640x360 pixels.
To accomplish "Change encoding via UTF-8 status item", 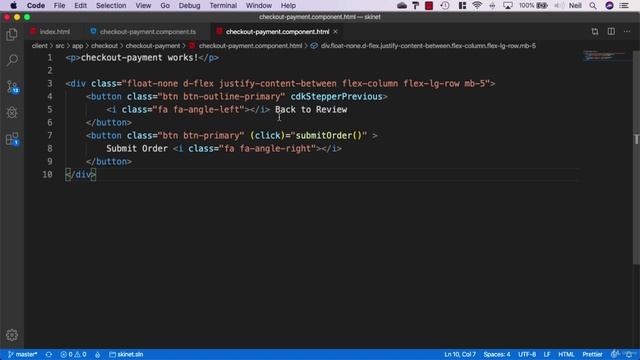I will [527, 354].
